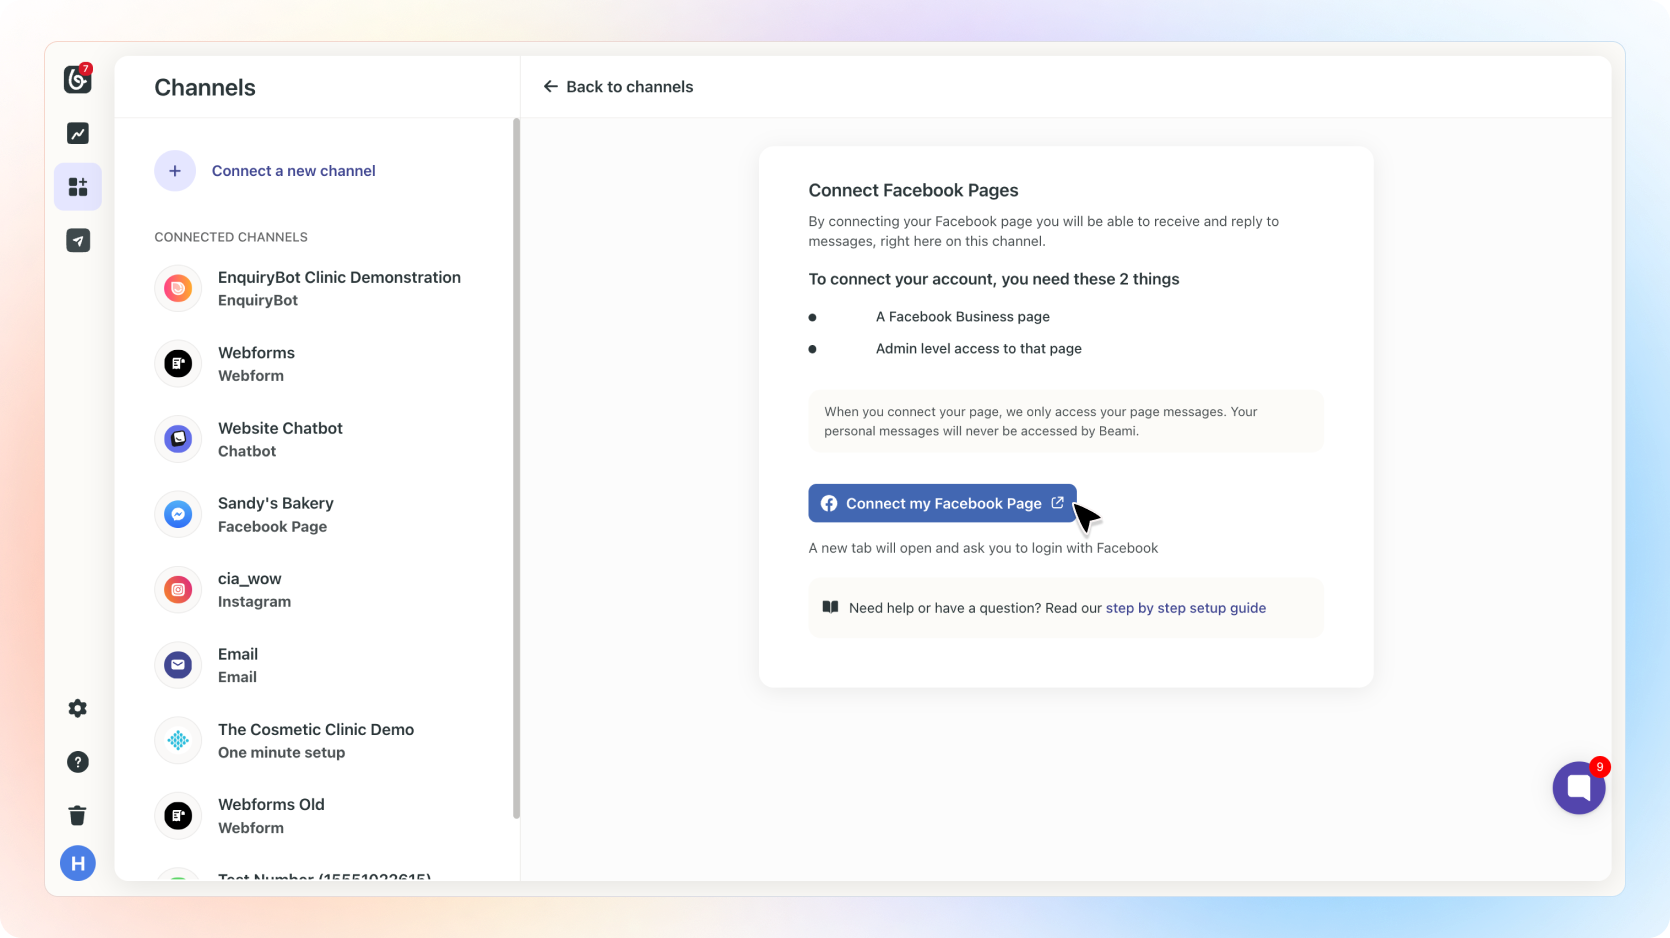Select the channels grid icon in sidebar
The image size is (1670, 938).
click(78, 187)
